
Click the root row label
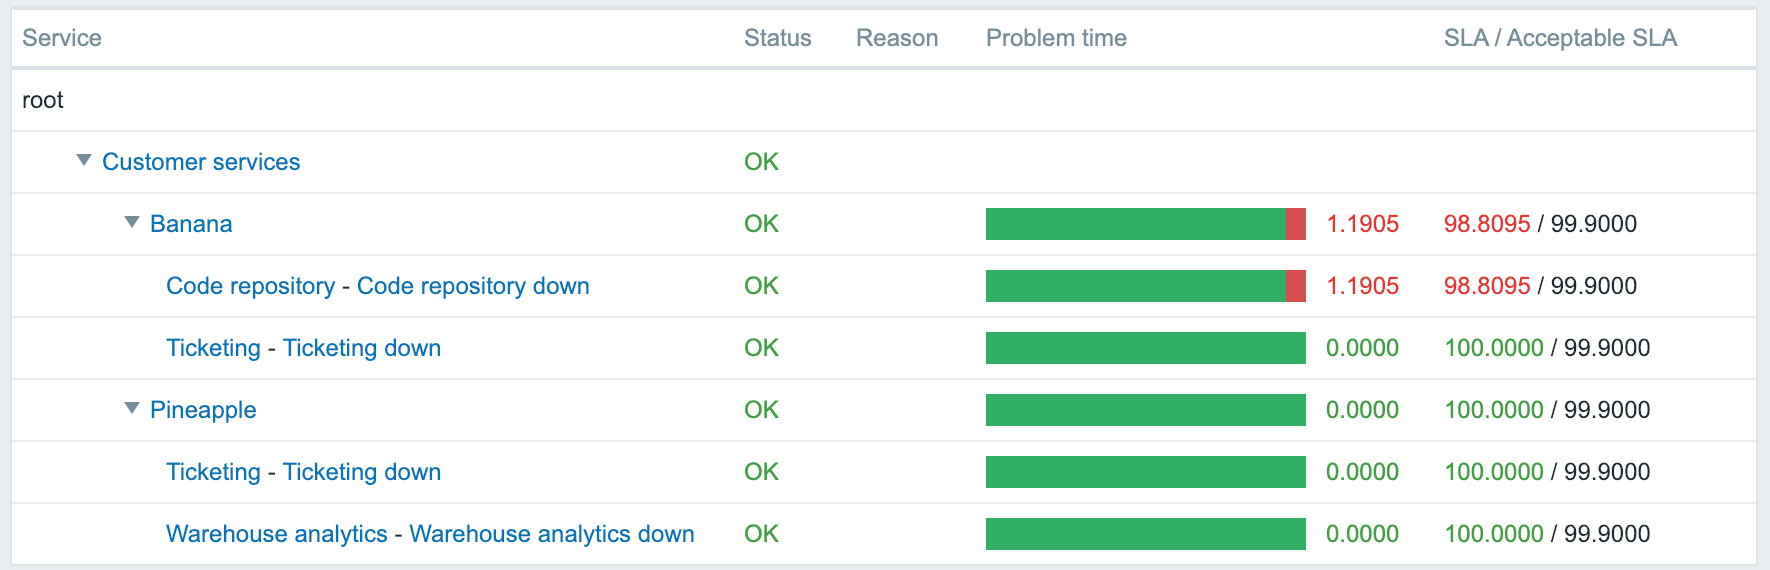(x=43, y=100)
